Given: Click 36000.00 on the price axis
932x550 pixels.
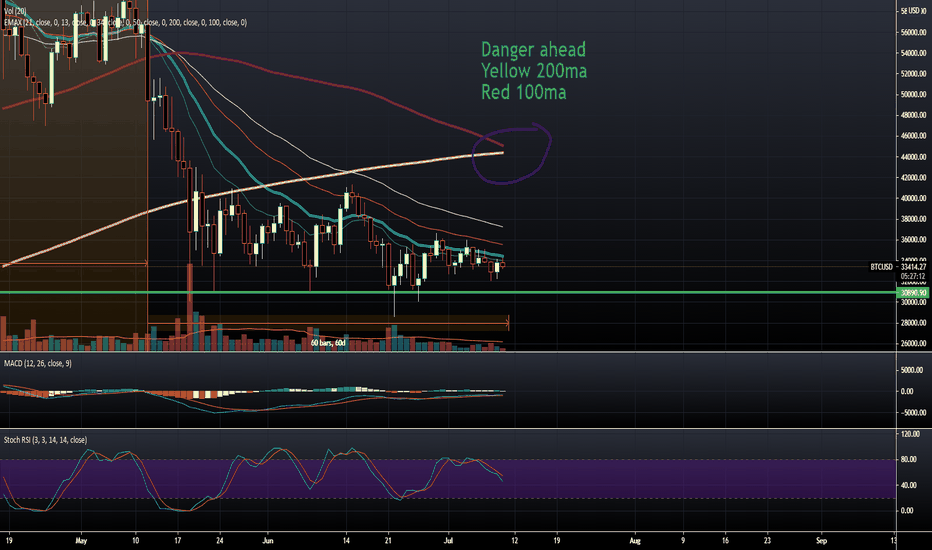Looking at the screenshot, I should 913,240.
